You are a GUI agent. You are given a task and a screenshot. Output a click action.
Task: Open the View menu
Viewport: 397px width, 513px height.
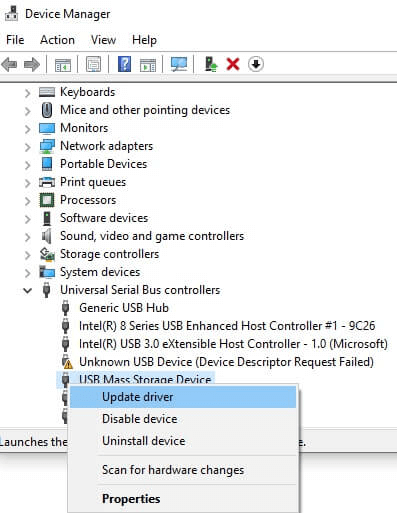coord(104,40)
